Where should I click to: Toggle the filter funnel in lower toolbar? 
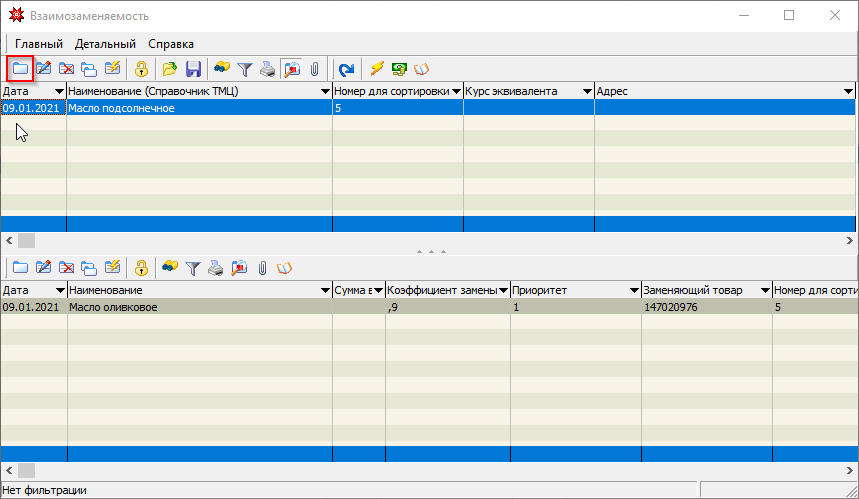(x=193, y=267)
